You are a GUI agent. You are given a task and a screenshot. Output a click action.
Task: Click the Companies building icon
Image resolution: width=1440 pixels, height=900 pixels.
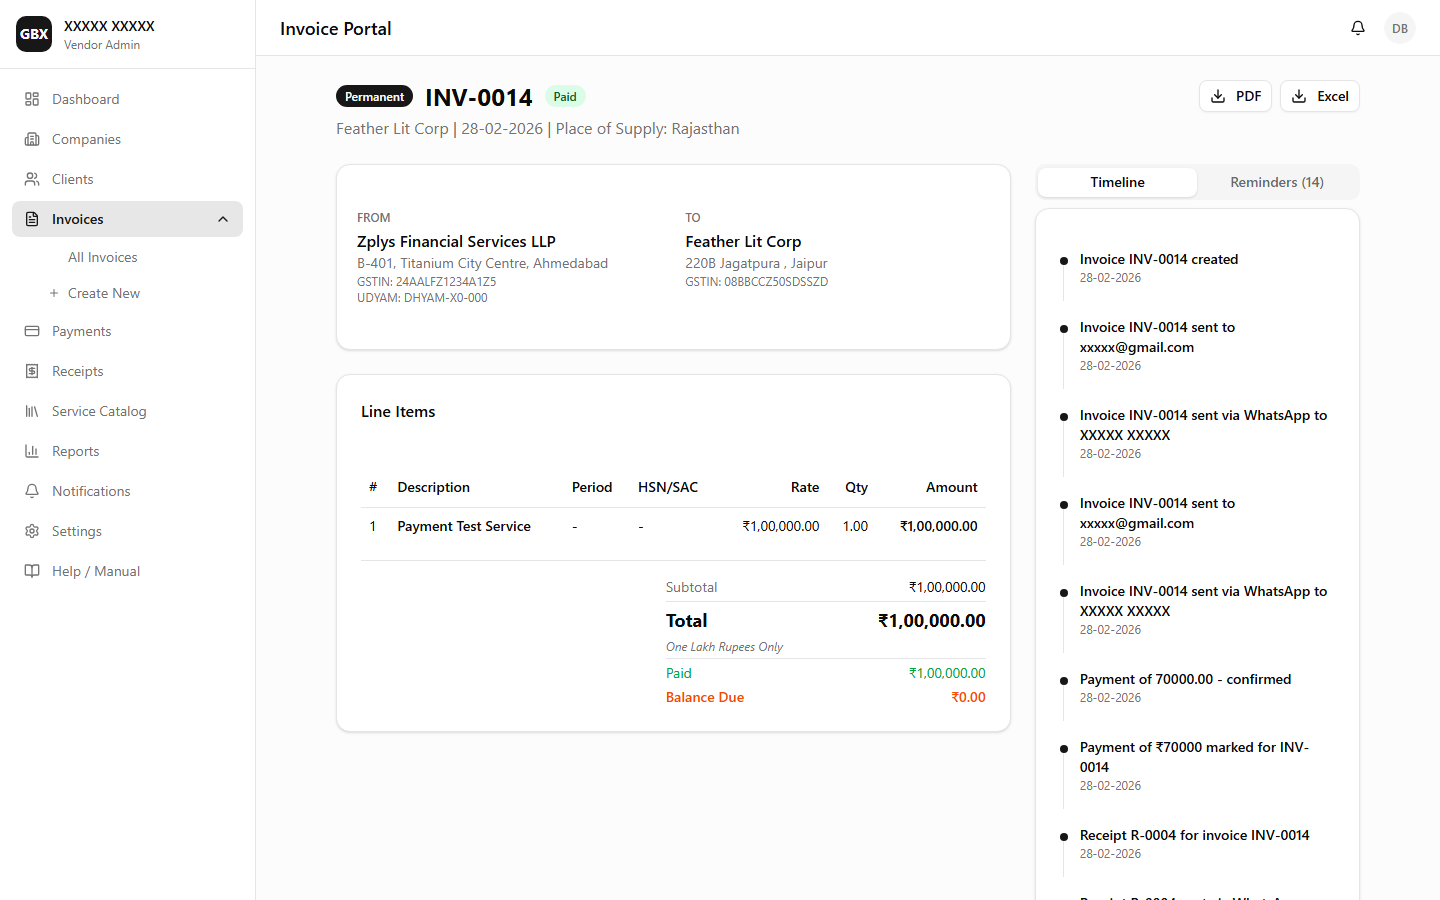(x=32, y=139)
